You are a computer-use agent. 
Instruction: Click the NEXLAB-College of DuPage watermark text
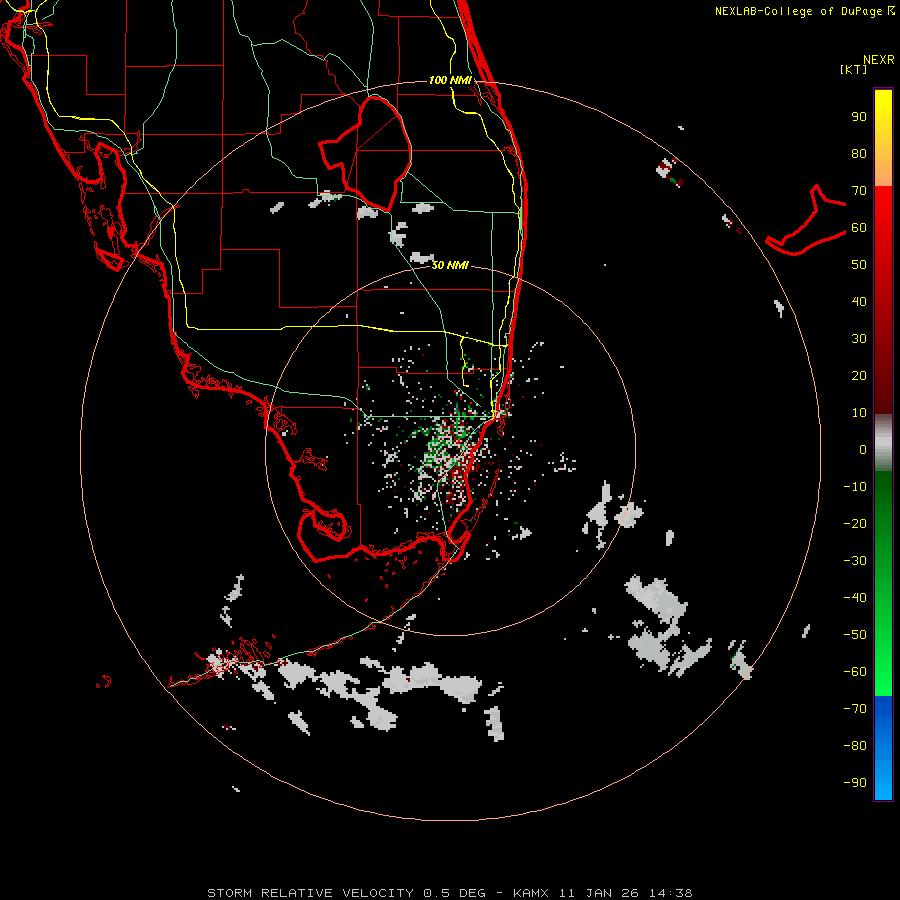pyautogui.click(x=804, y=11)
